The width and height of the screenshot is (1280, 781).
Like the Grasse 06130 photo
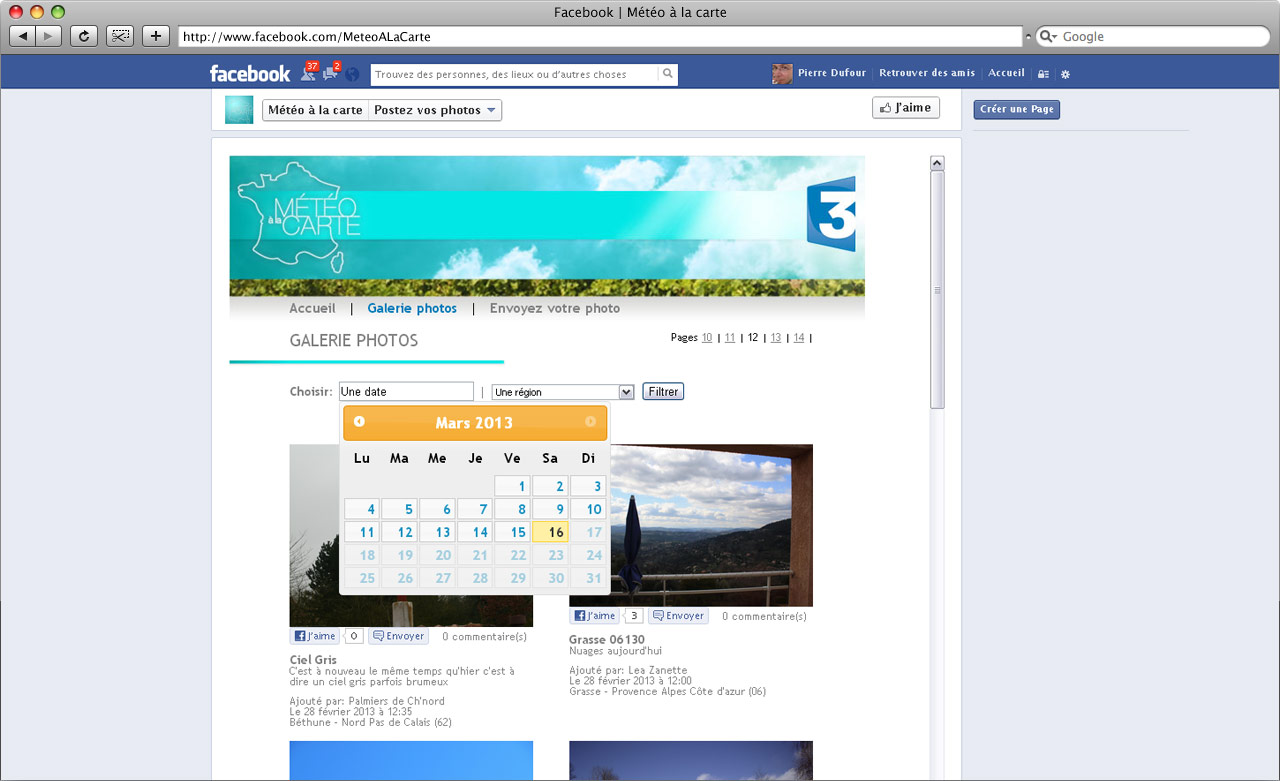[595, 616]
